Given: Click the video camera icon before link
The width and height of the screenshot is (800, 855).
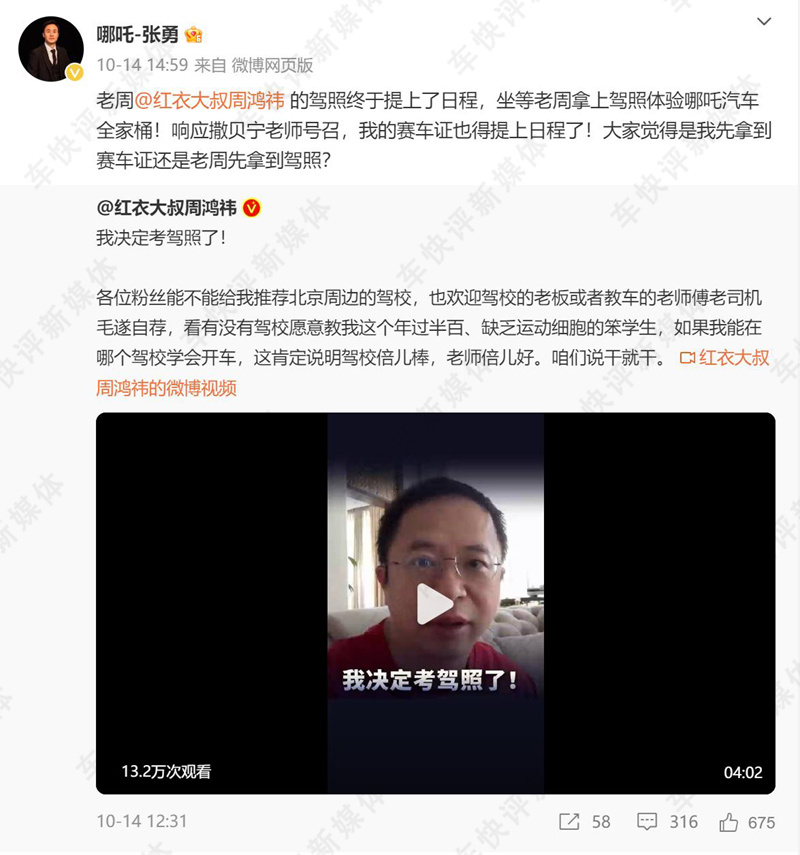Looking at the screenshot, I should point(687,358).
